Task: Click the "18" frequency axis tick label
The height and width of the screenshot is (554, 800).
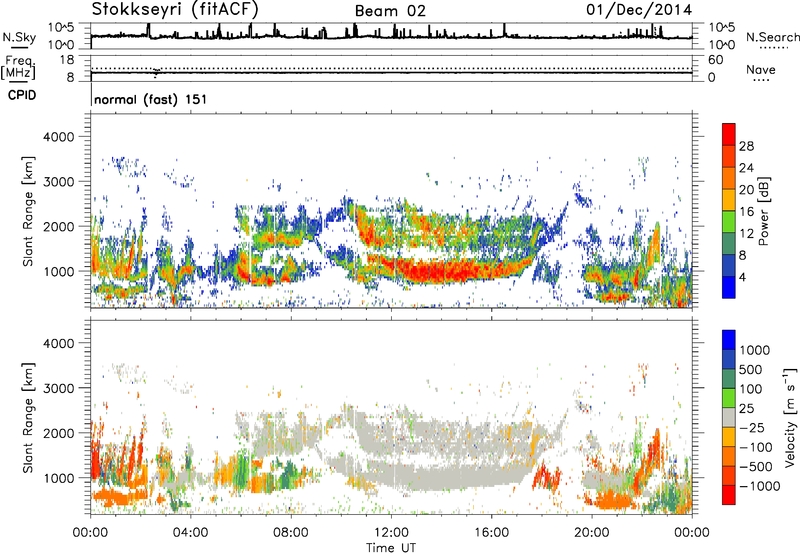Action: click(67, 60)
